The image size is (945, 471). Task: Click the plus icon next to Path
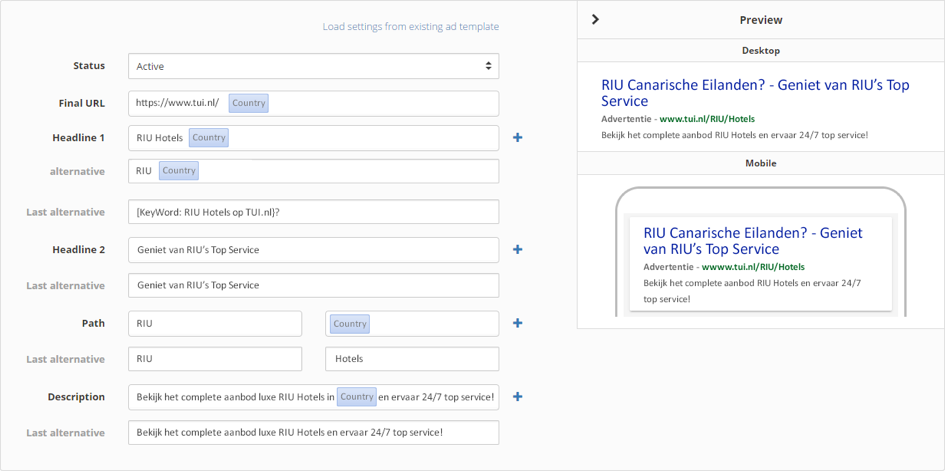(517, 323)
